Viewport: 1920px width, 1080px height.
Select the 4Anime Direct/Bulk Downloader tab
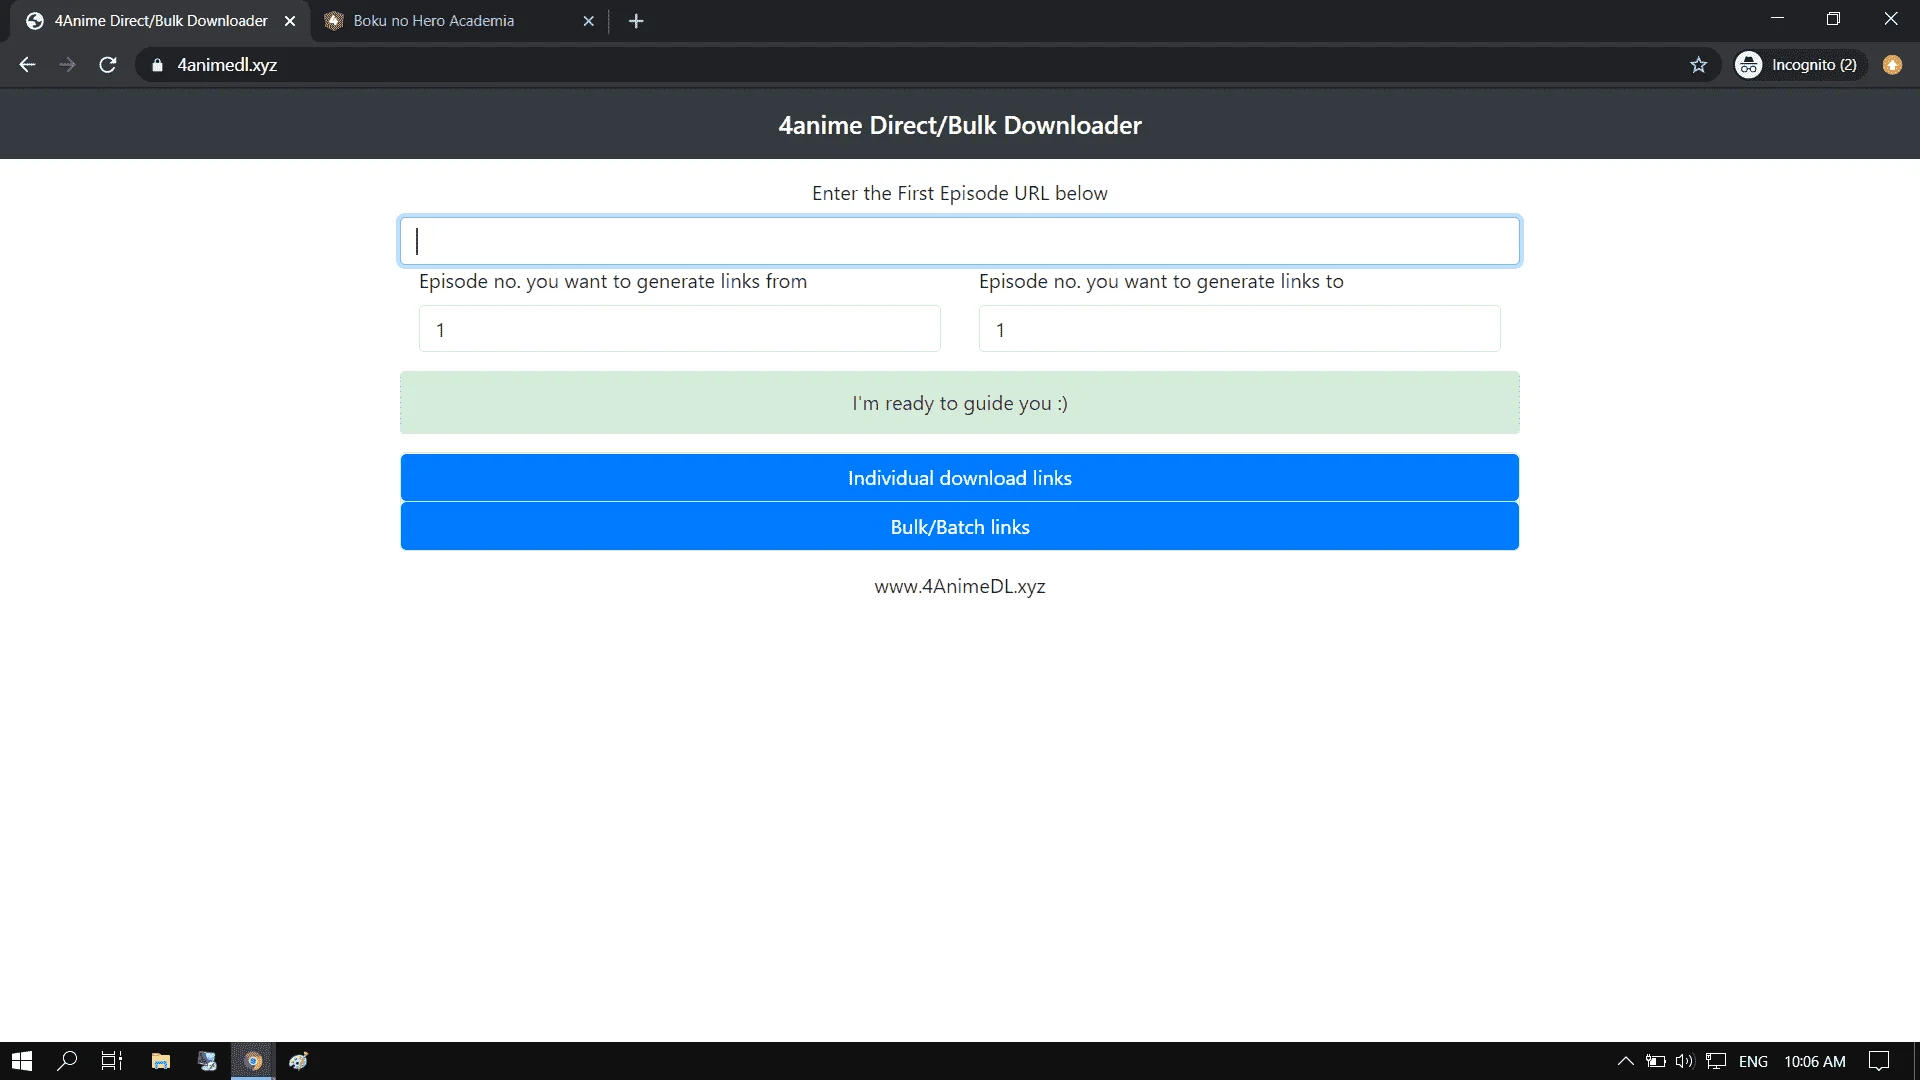(160, 21)
